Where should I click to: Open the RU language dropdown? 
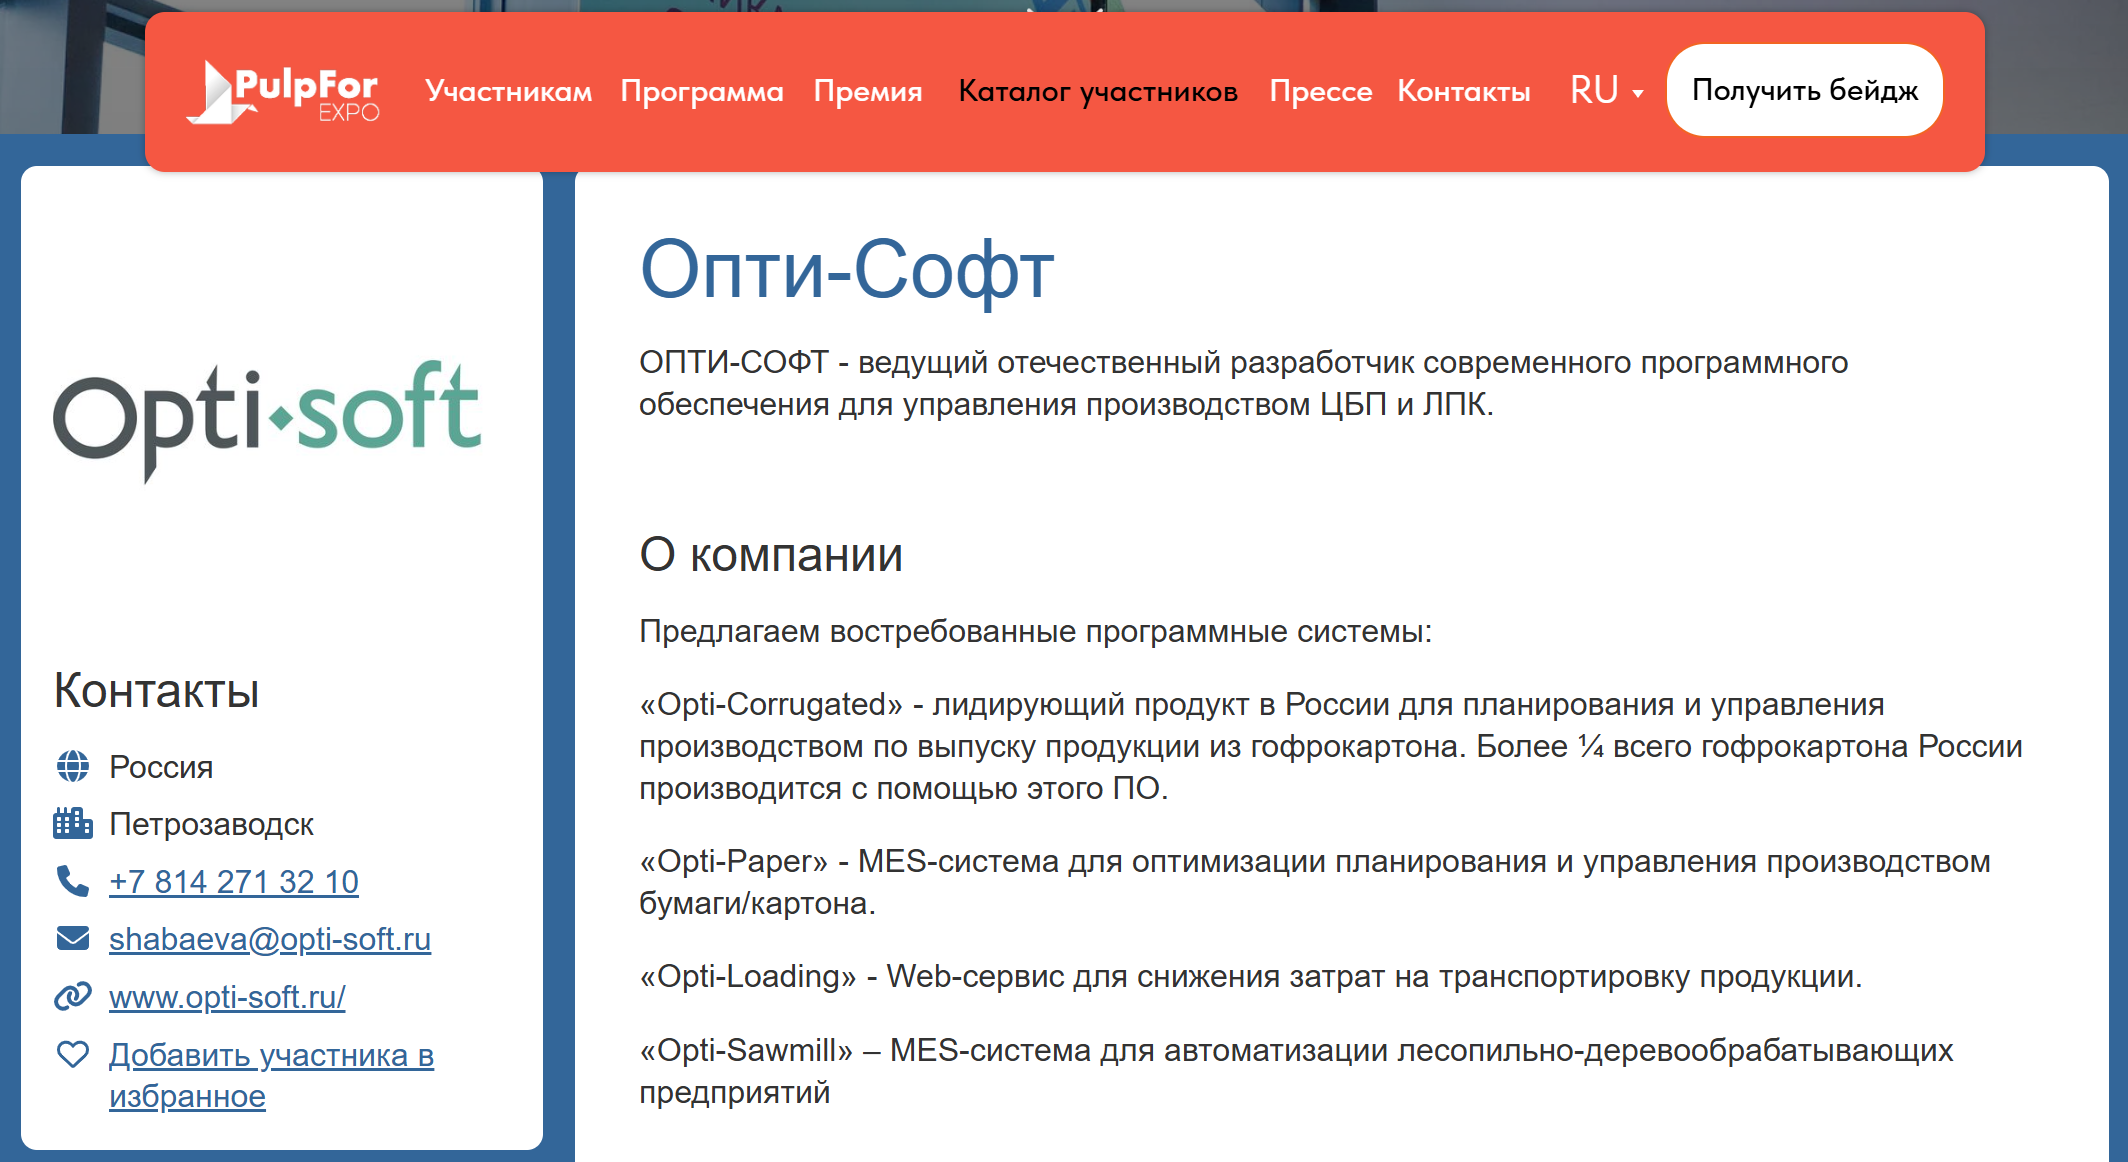[x=1606, y=91]
